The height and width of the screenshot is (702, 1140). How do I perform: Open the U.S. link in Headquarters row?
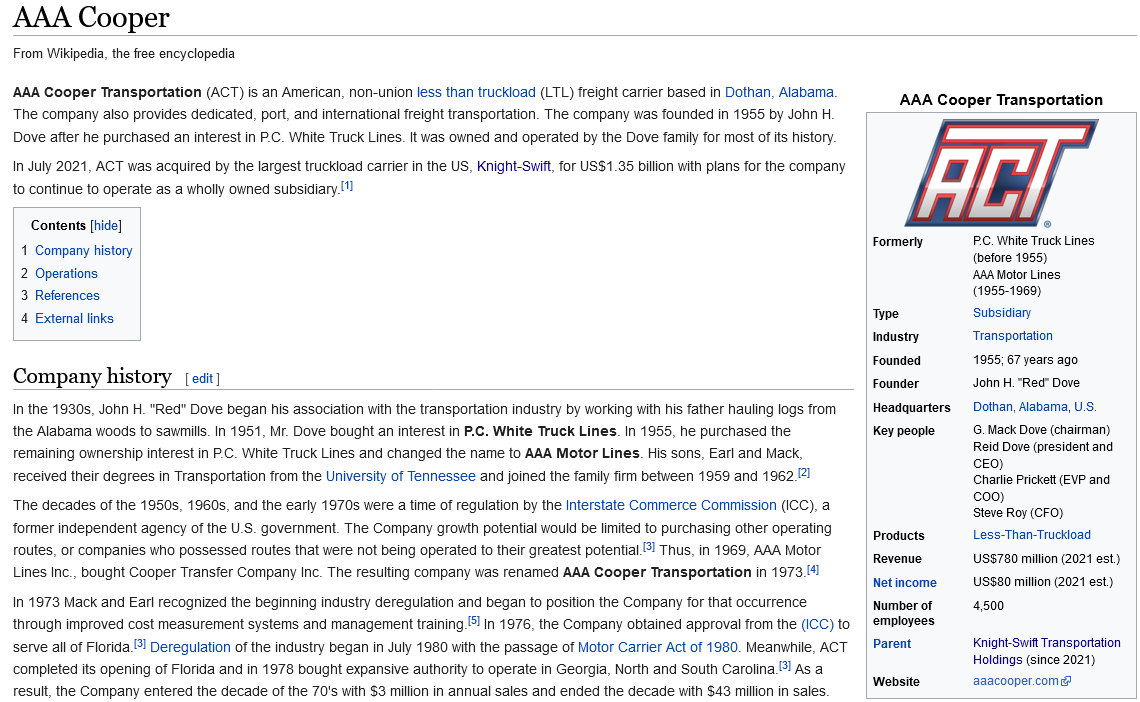(1085, 407)
